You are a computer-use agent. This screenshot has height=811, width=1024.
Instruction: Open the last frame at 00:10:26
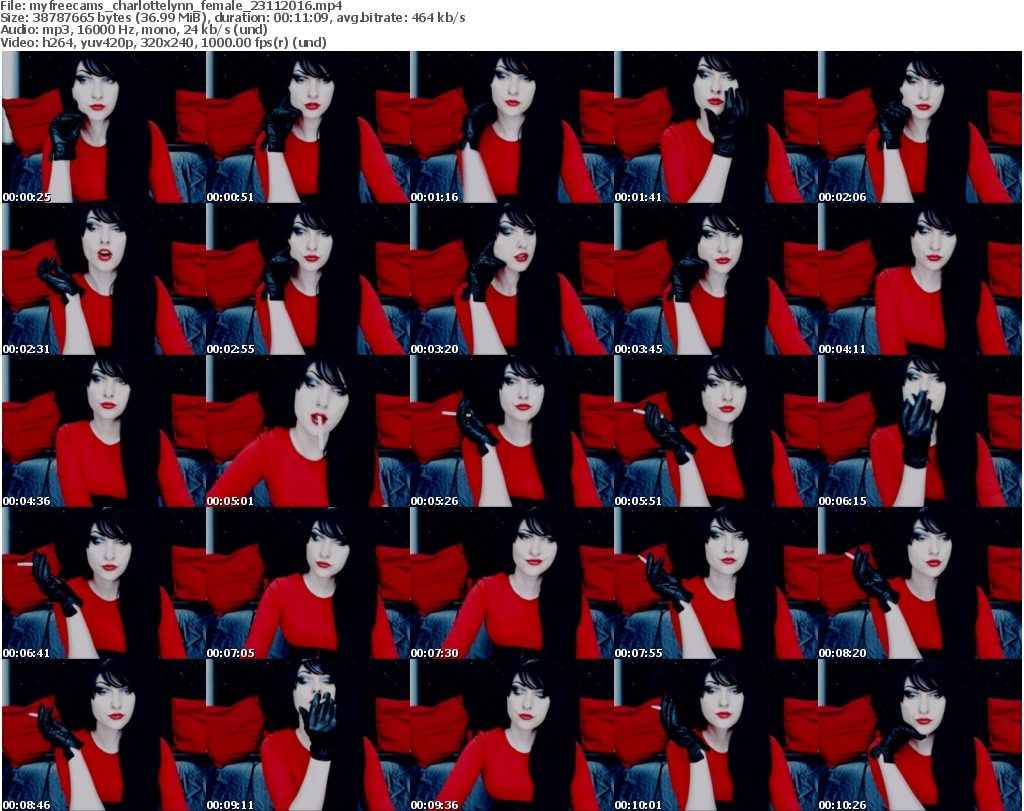[920, 735]
